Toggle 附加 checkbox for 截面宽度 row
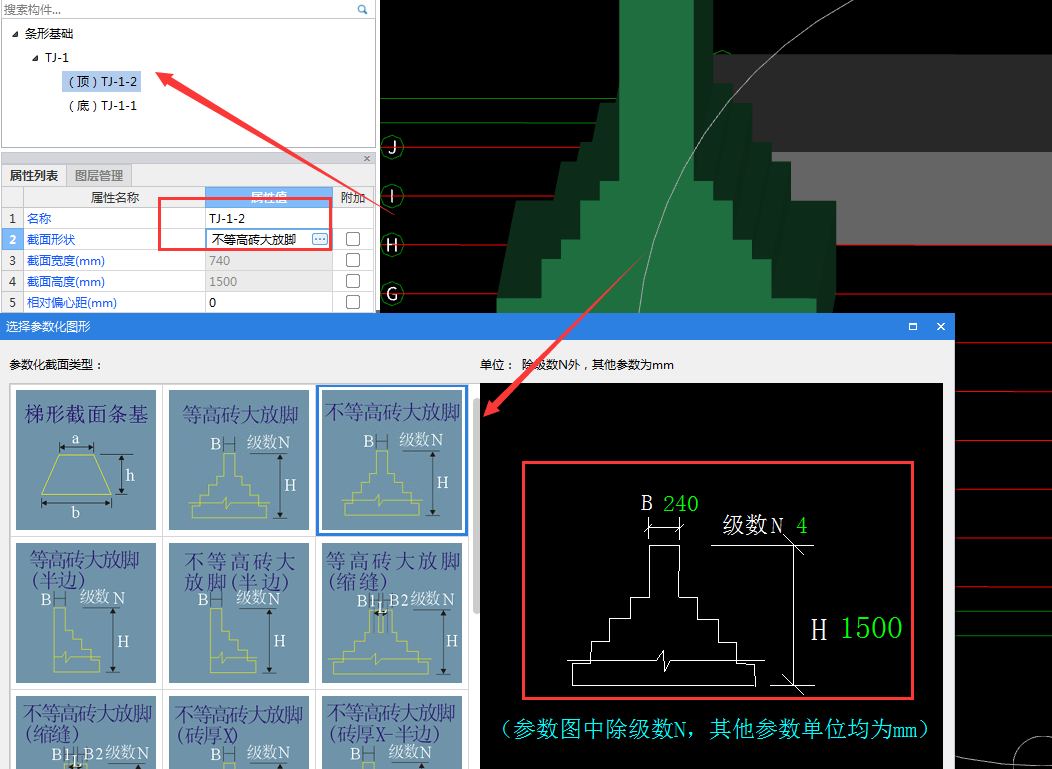Viewport: 1052px width, 769px height. [353, 260]
